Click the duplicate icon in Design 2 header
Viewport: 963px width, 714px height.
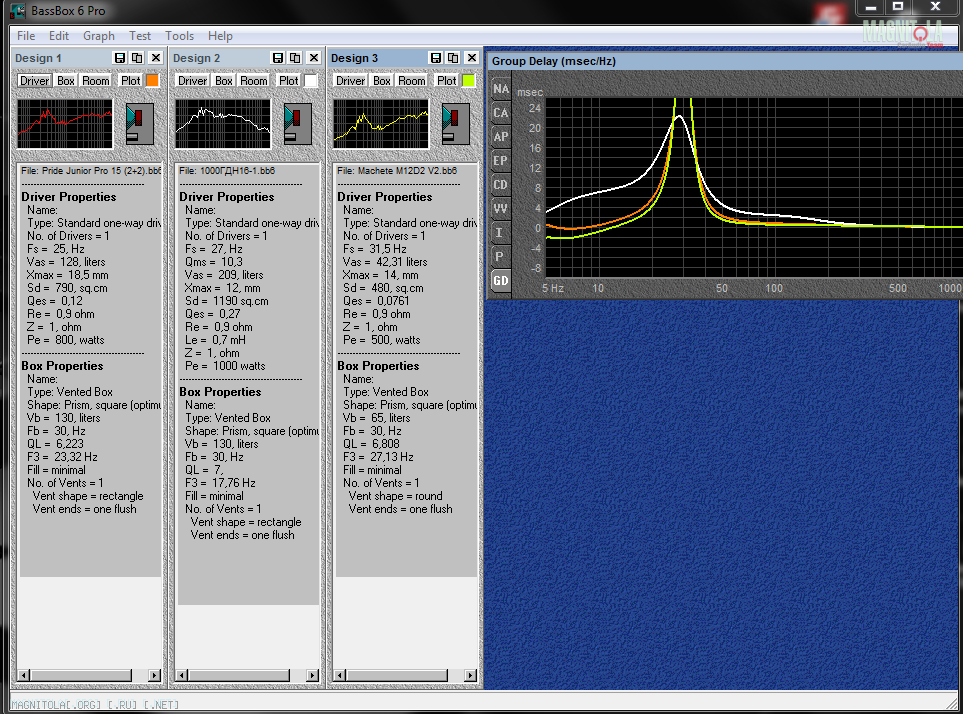[295, 59]
